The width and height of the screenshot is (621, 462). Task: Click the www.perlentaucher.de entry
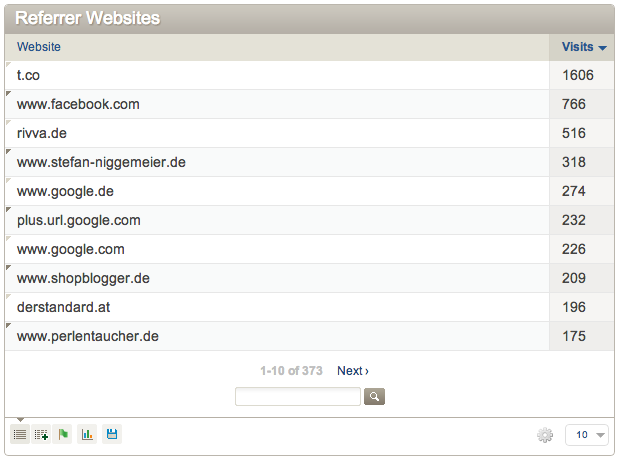(88, 337)
